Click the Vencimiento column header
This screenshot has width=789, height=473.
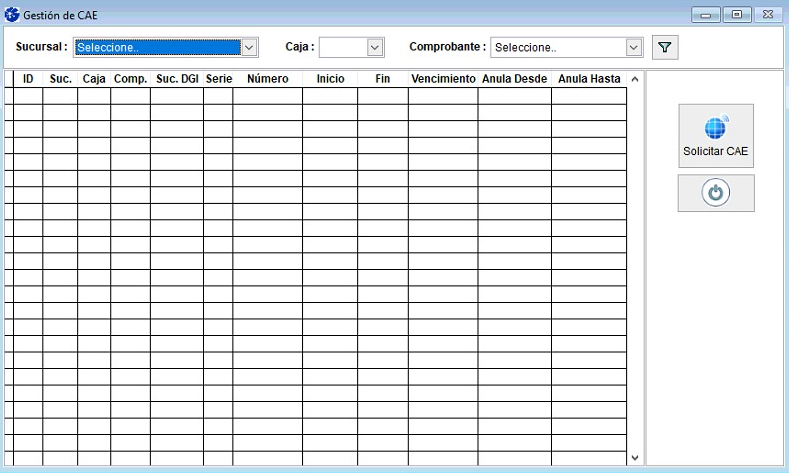pyautogui.click(x=443, y=79)
